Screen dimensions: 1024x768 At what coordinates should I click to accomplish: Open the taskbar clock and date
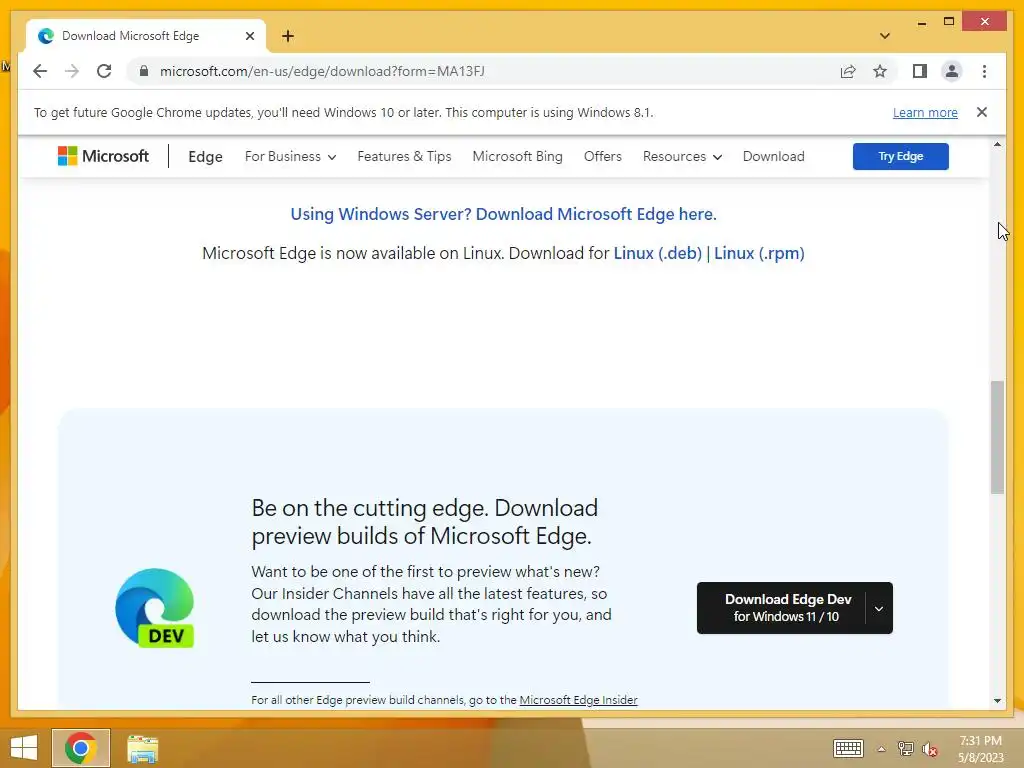pyautogui.click(x=980, y=749)
